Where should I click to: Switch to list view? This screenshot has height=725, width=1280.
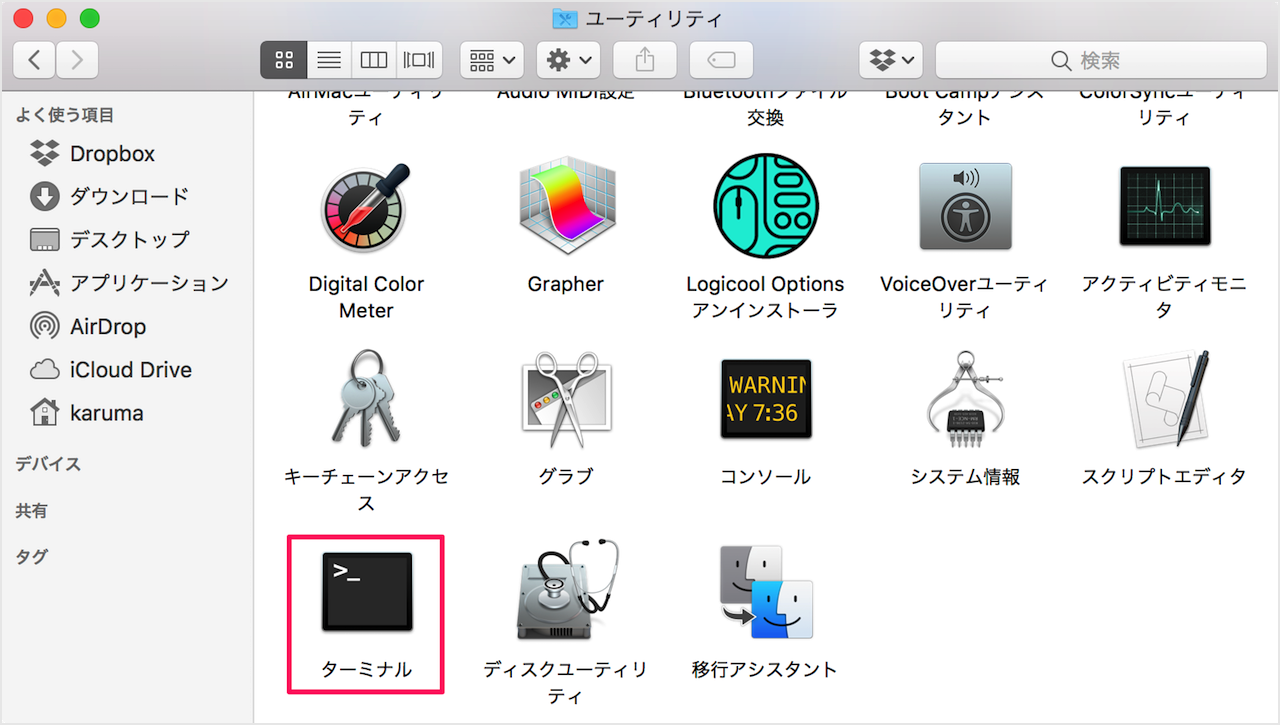(329, 60)
